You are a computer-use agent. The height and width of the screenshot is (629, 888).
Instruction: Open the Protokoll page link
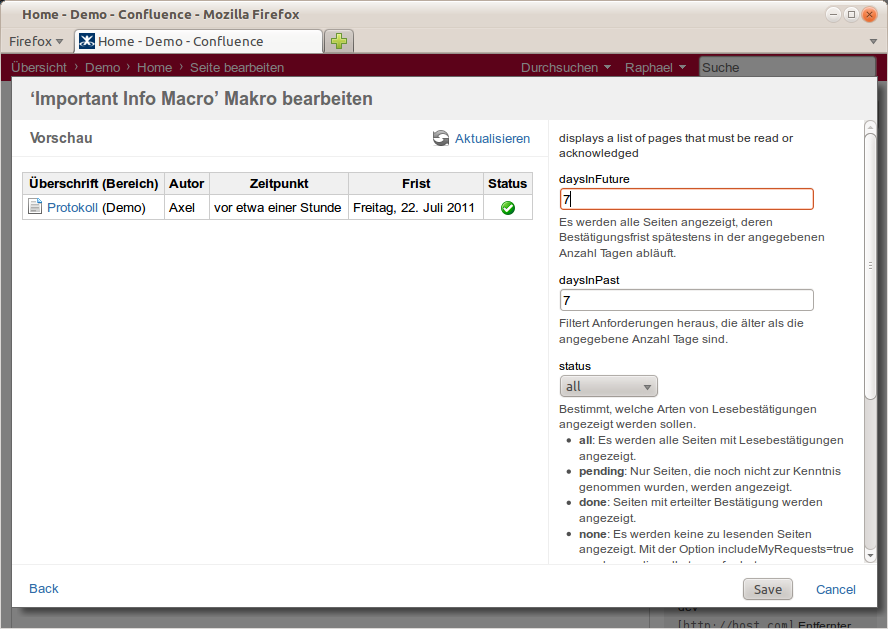point(72,207)
